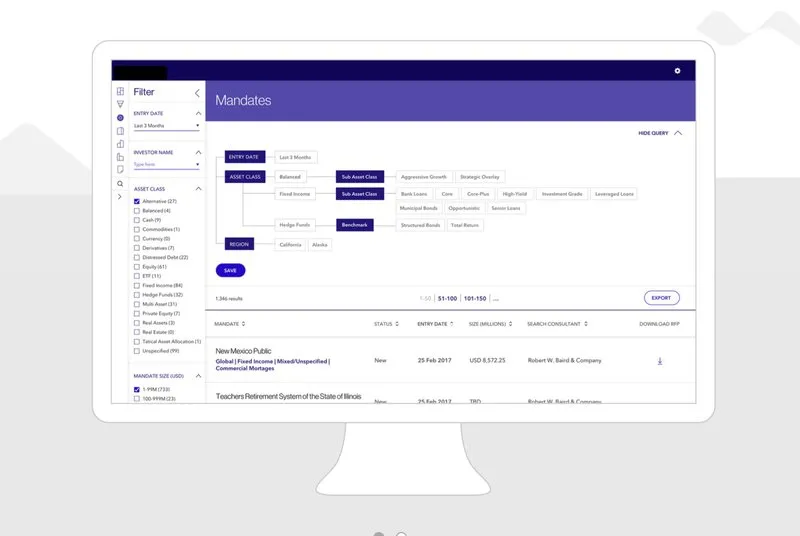Select the Investment Grade query chip
Viewport: 800px width, 536px height.
pyautogui.click(x=562, y=194)
